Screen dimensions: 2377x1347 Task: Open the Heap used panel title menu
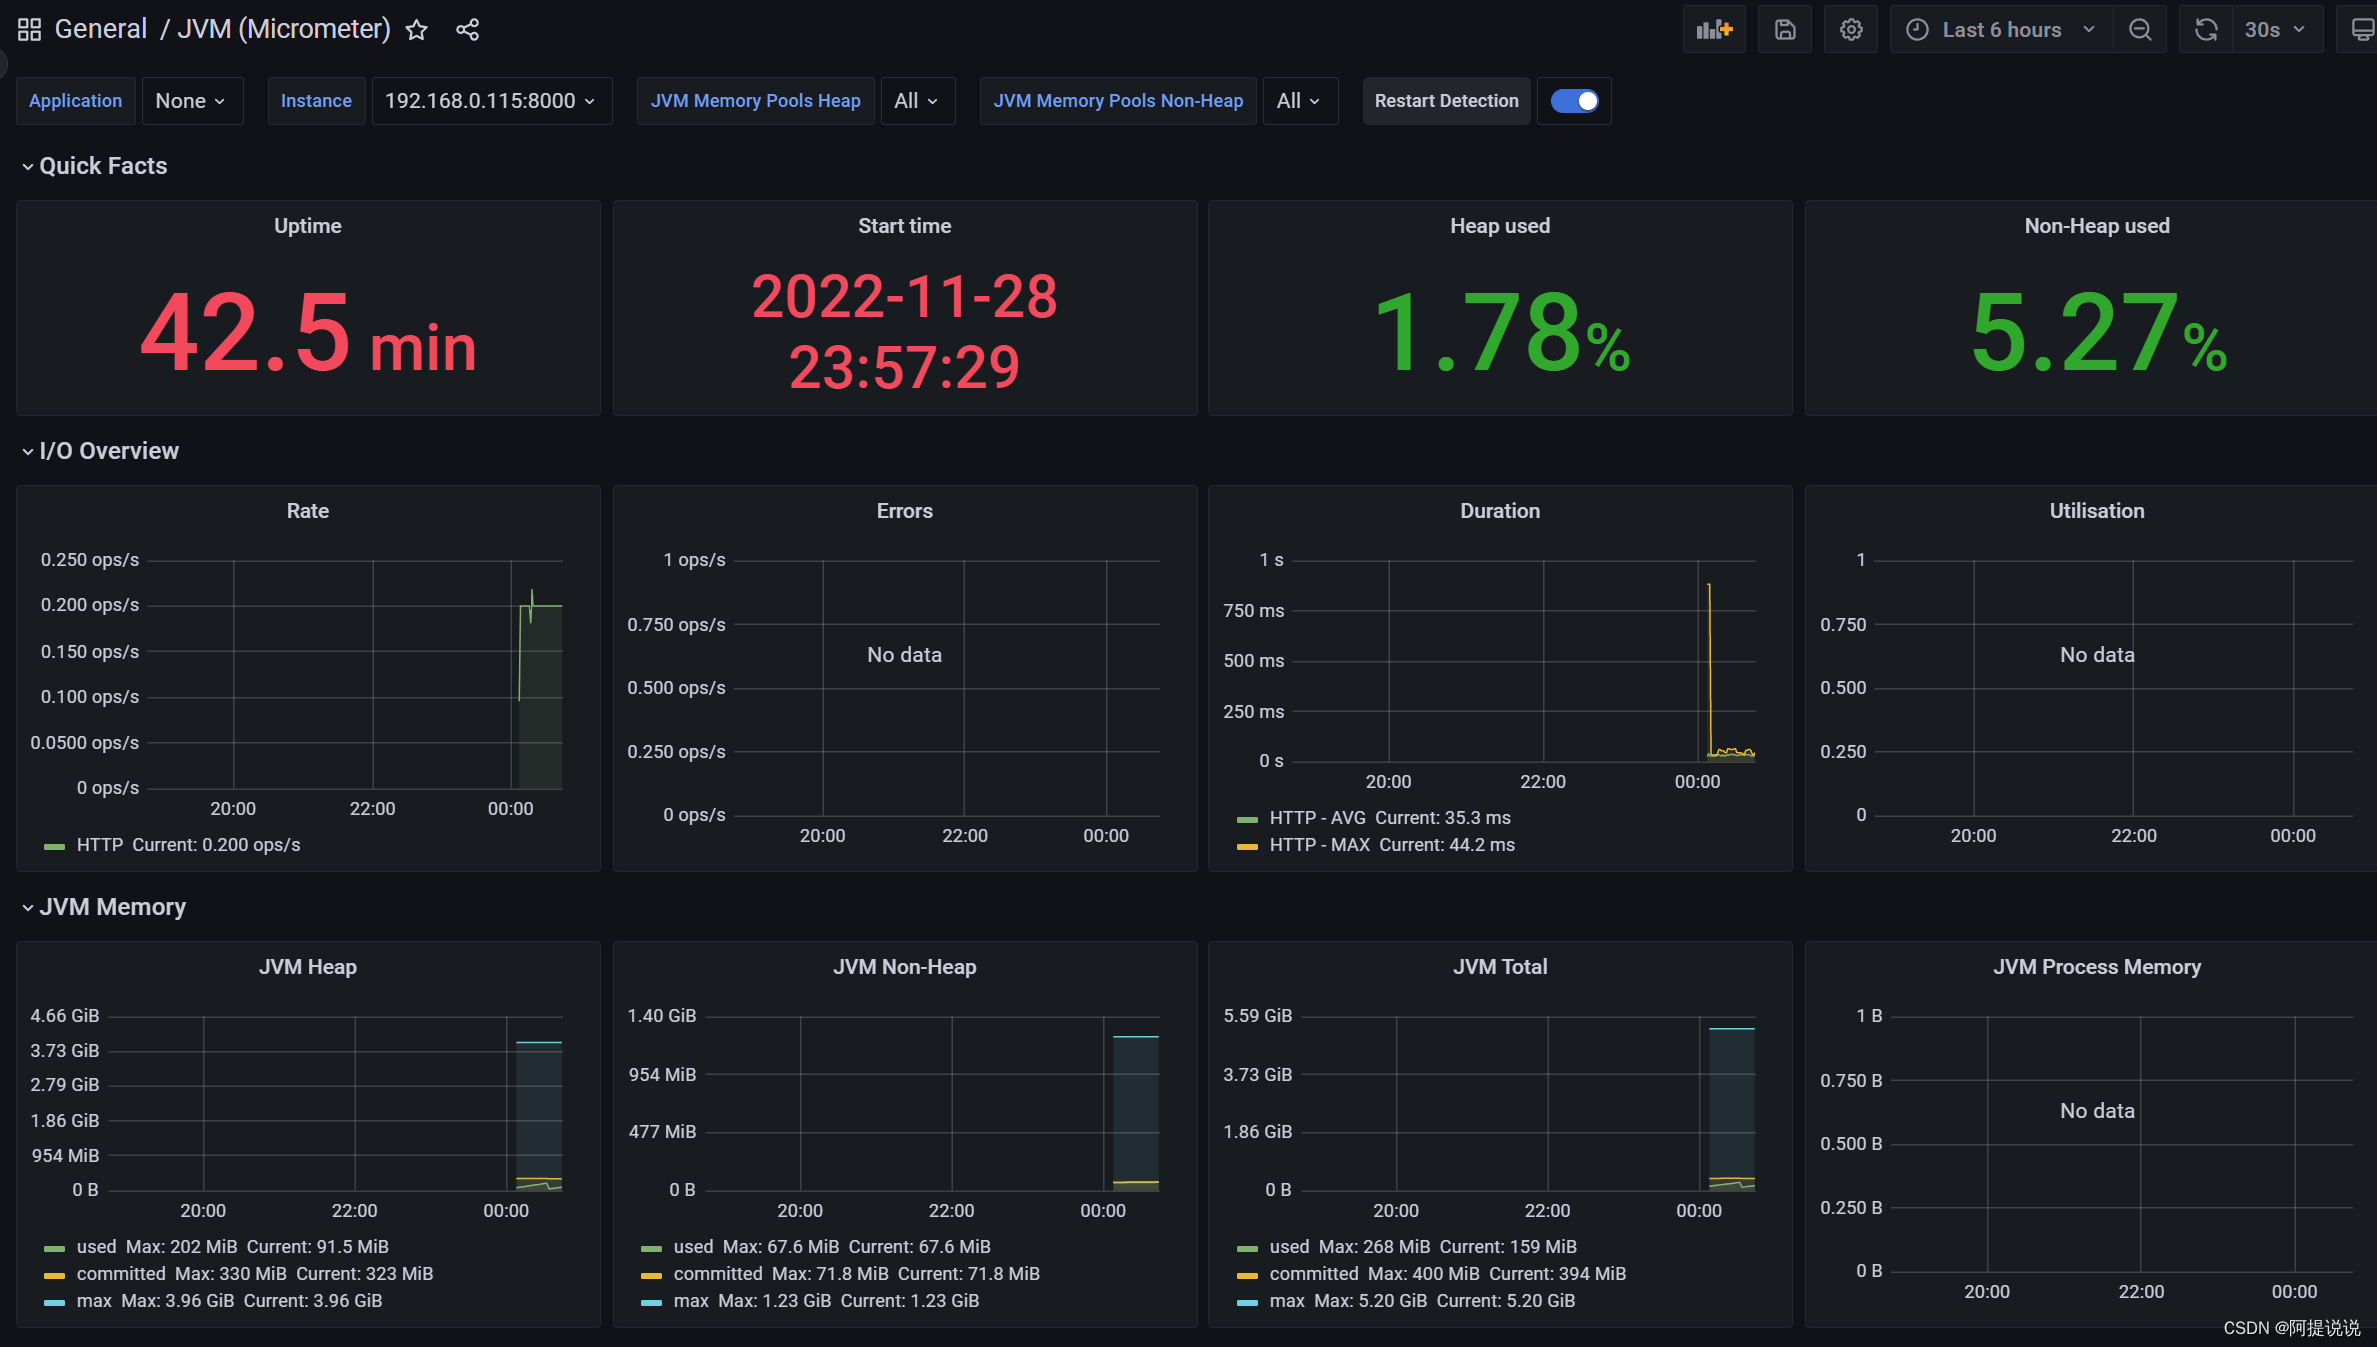[x=1500, y=226]
